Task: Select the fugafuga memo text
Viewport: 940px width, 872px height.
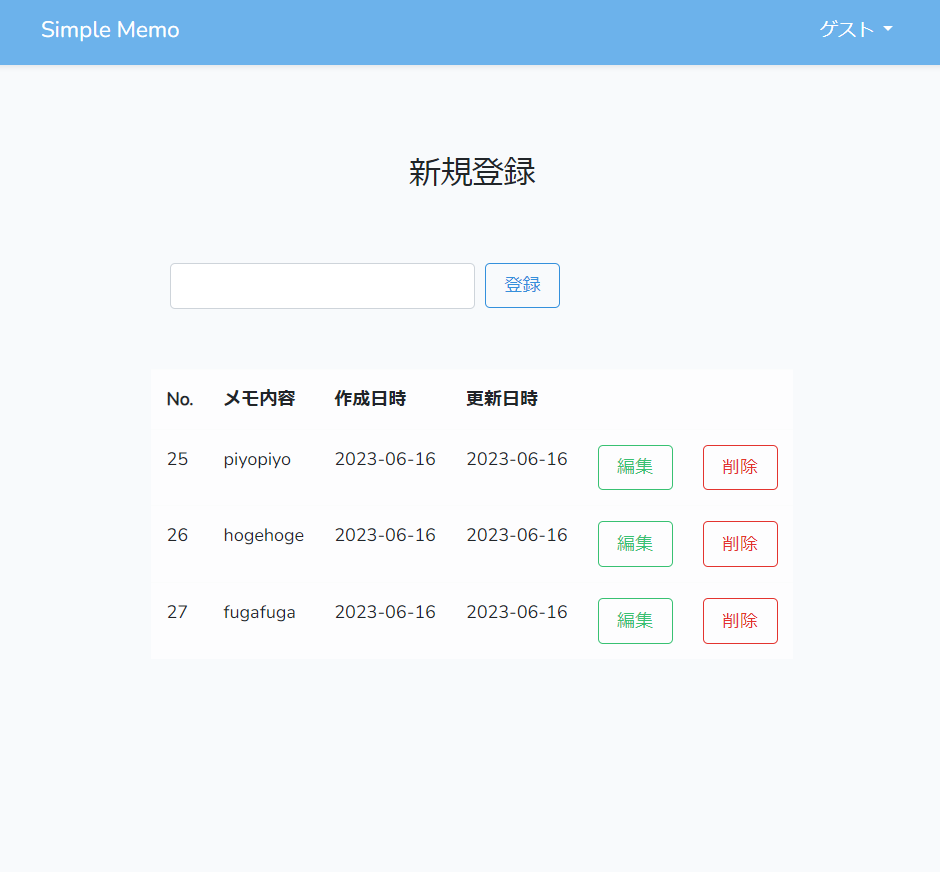Action: 260,612
